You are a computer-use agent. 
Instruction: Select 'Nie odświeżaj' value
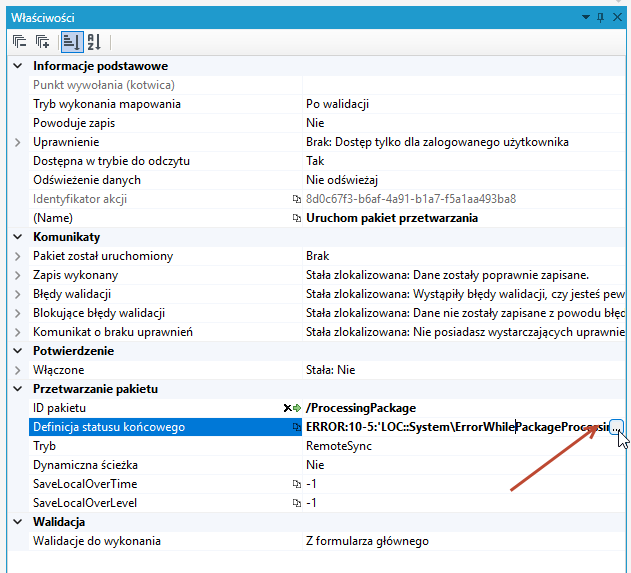point(342,180)
